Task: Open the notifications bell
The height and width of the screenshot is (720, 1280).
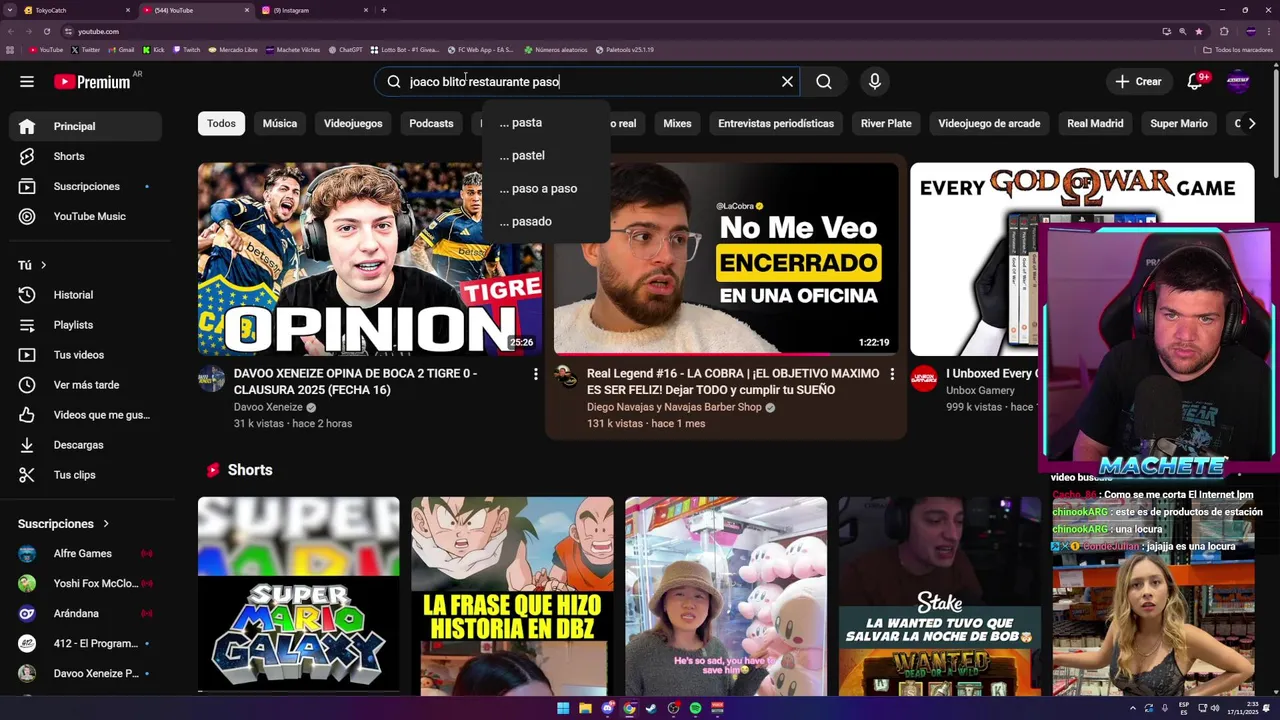Action: click(1194, 82)
